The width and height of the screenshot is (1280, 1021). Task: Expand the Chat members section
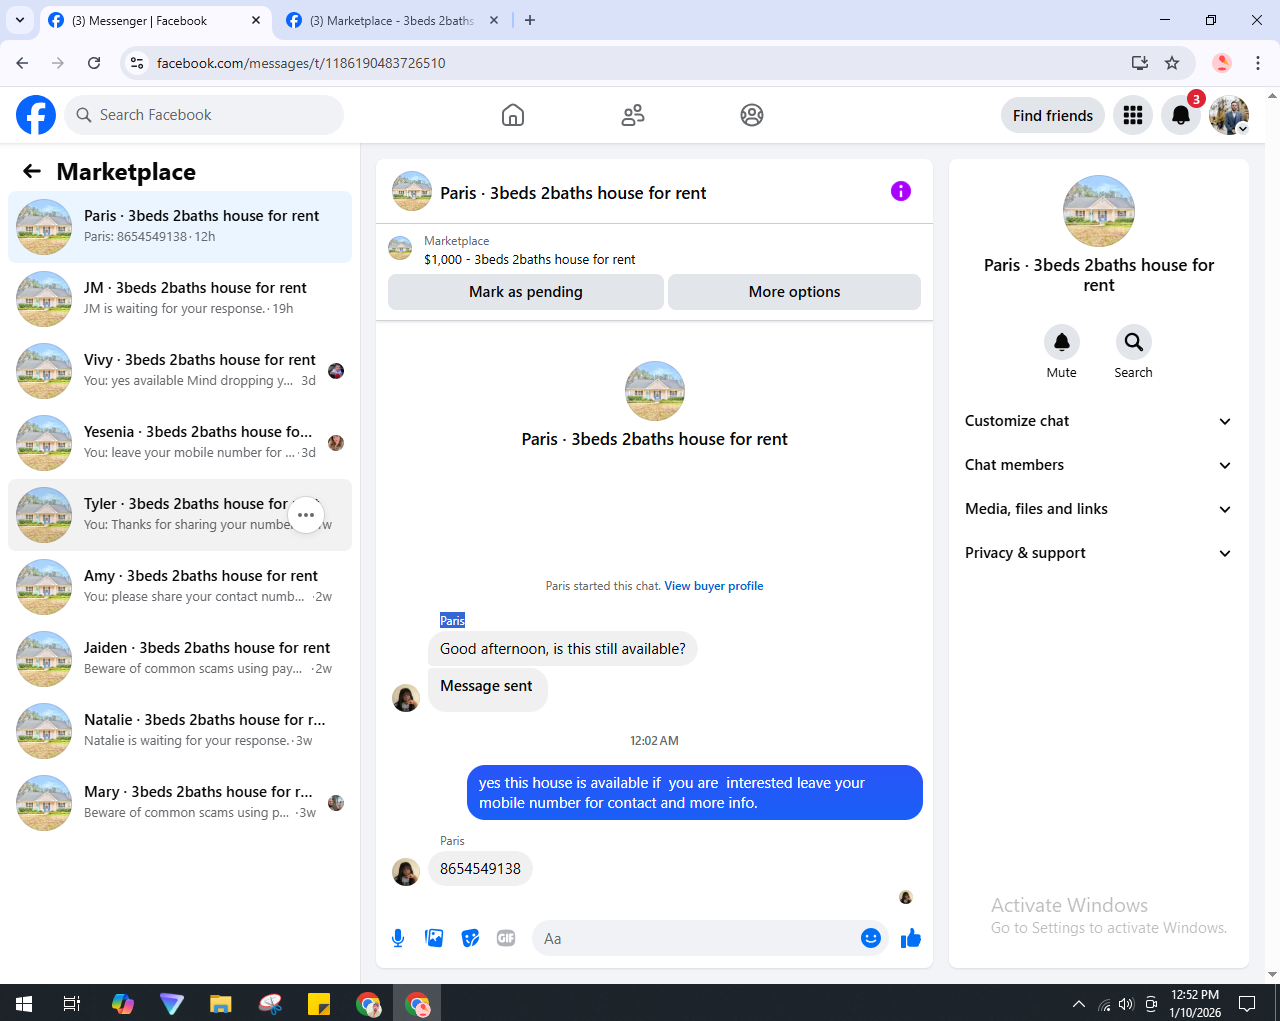(x=1098, y=465)
